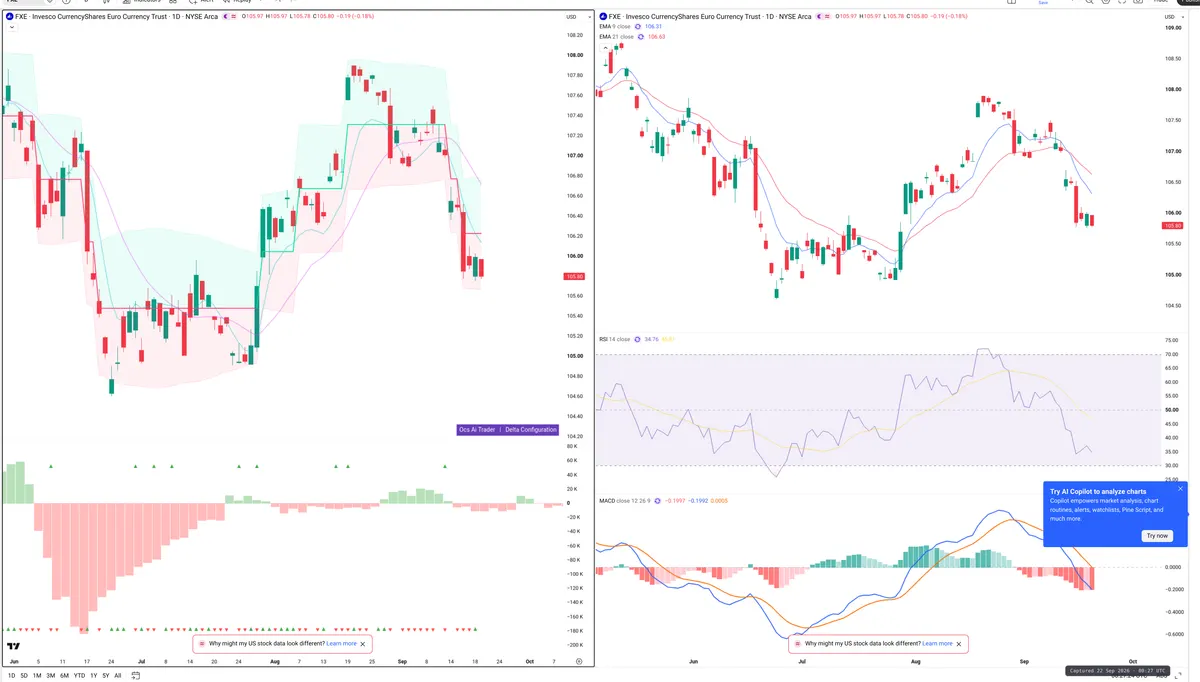The image size is (1200, 682).
Task: Collapse the right chart indicator legend chevron
Action: (x=604, y=46)
